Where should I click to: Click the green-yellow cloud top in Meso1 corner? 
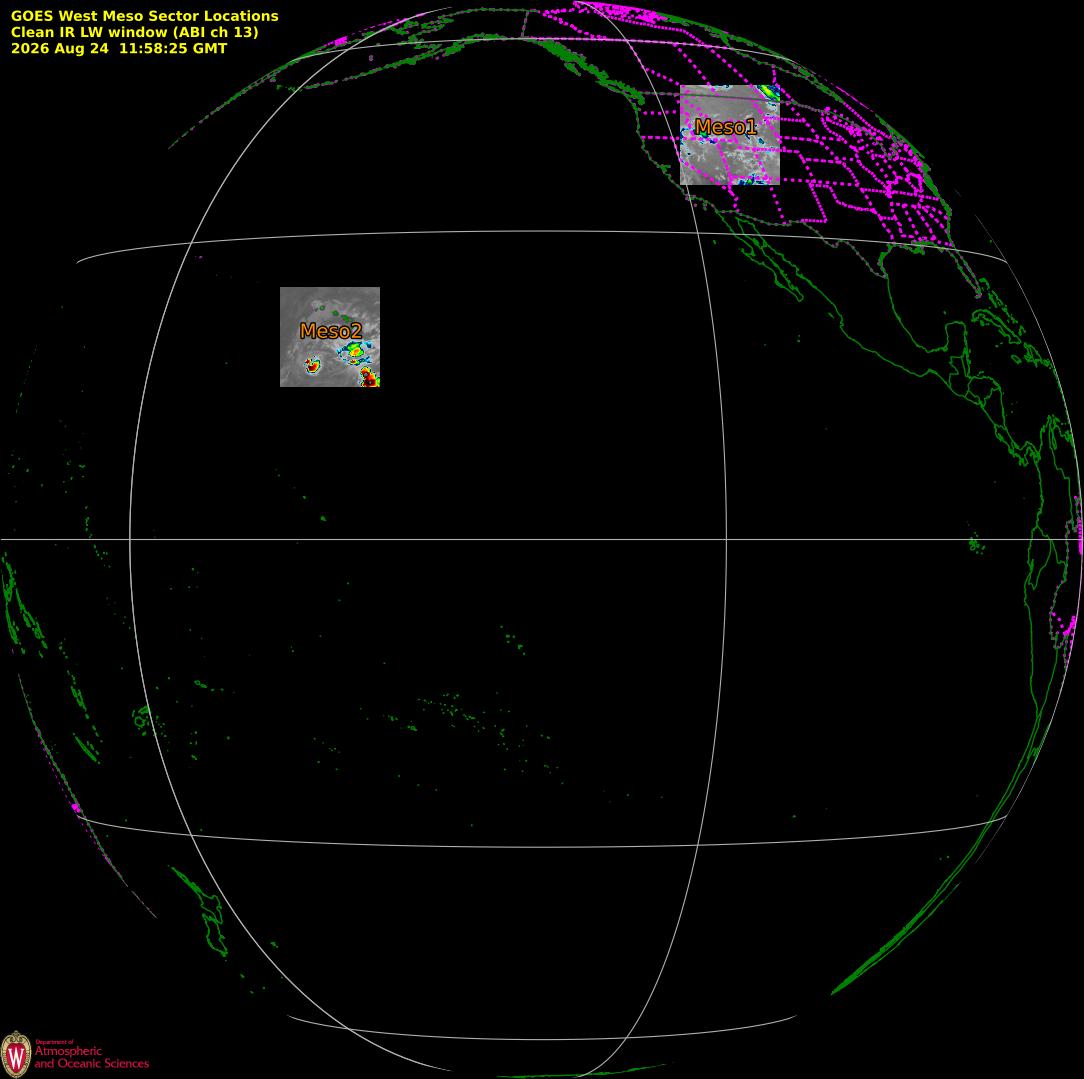coord(769,93)
